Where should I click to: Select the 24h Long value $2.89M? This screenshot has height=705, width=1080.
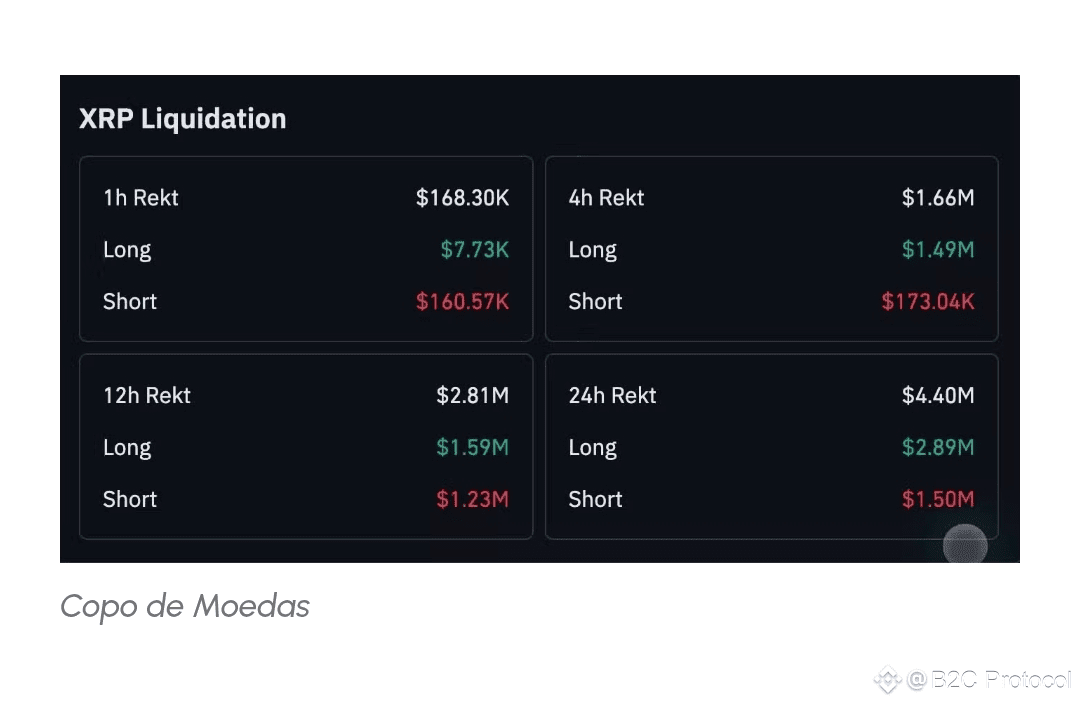(937, 448)
